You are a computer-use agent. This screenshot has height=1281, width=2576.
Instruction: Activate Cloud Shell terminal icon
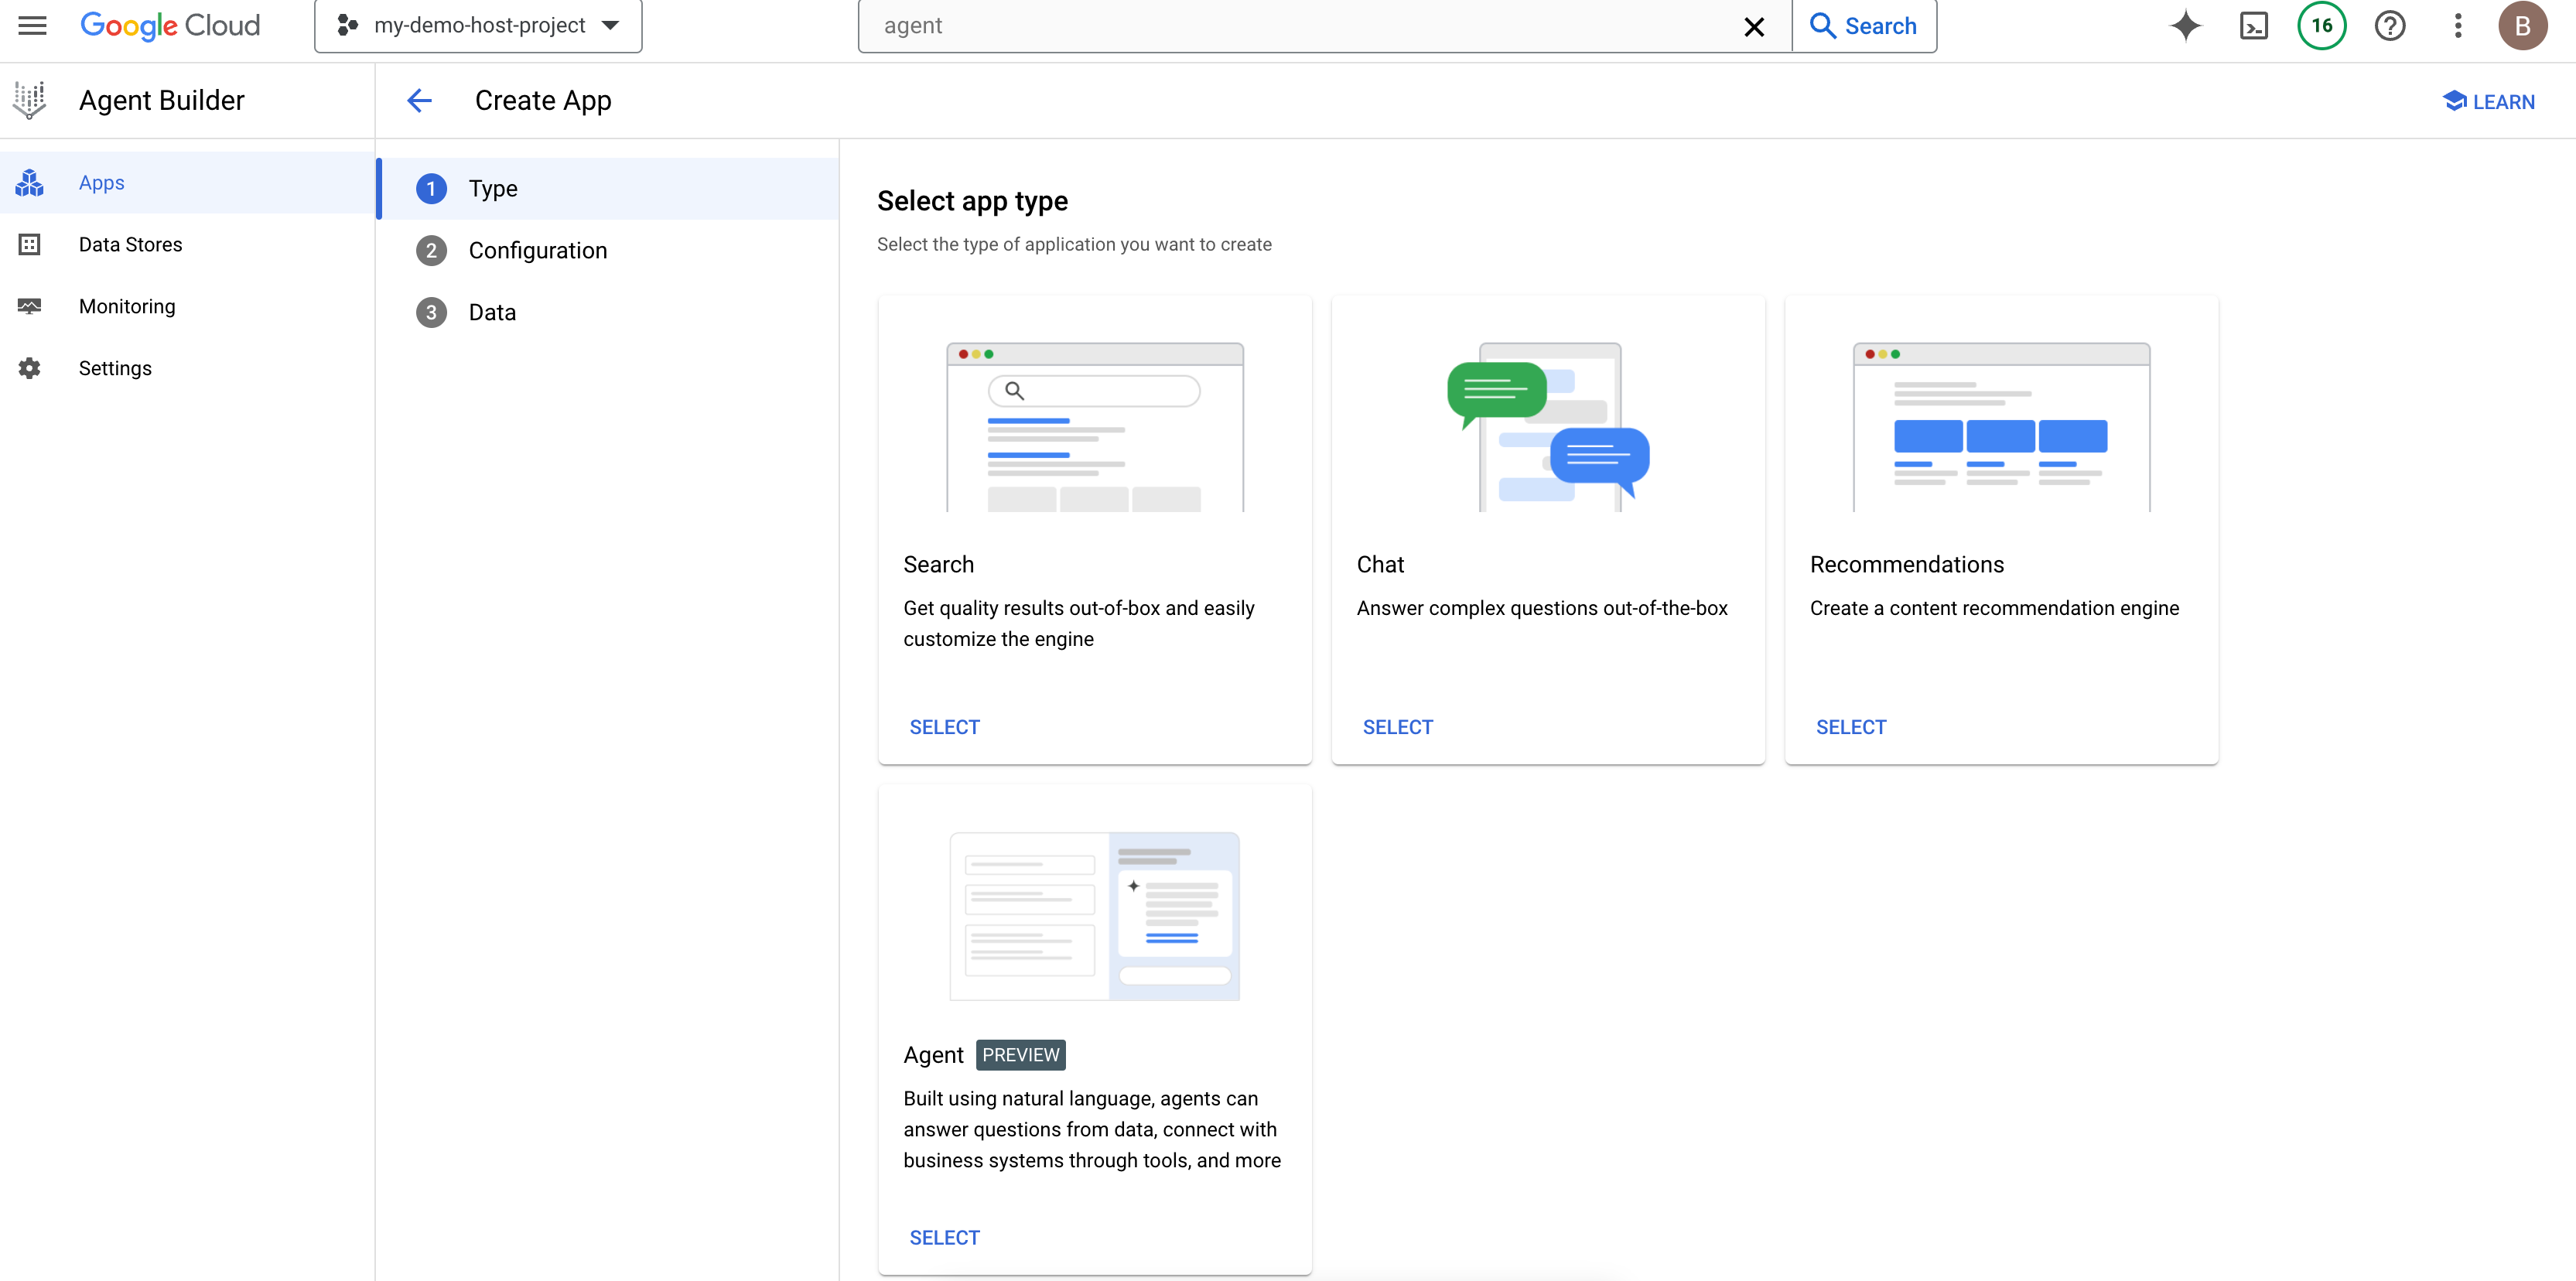coord(2254,26)
